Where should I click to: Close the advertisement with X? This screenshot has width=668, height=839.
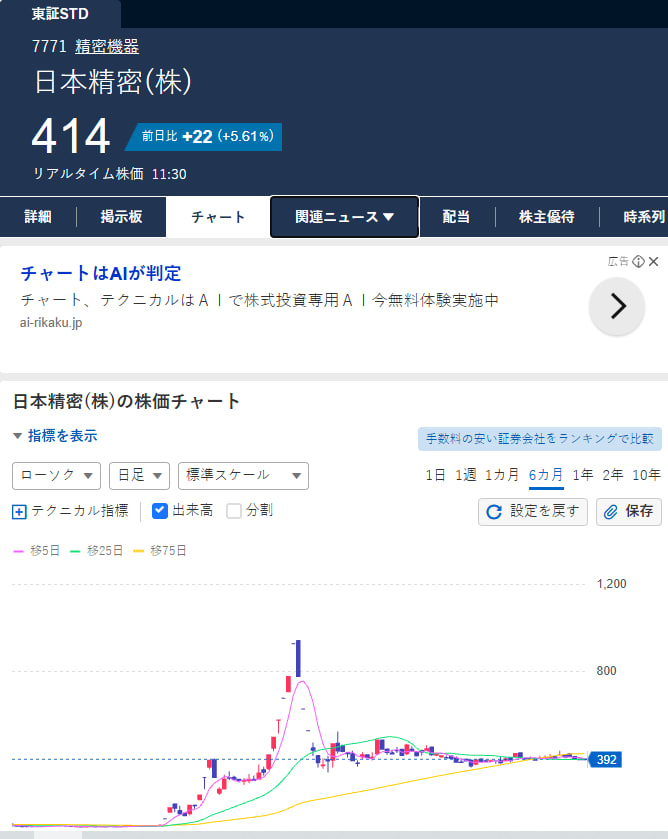pos(654,261)
